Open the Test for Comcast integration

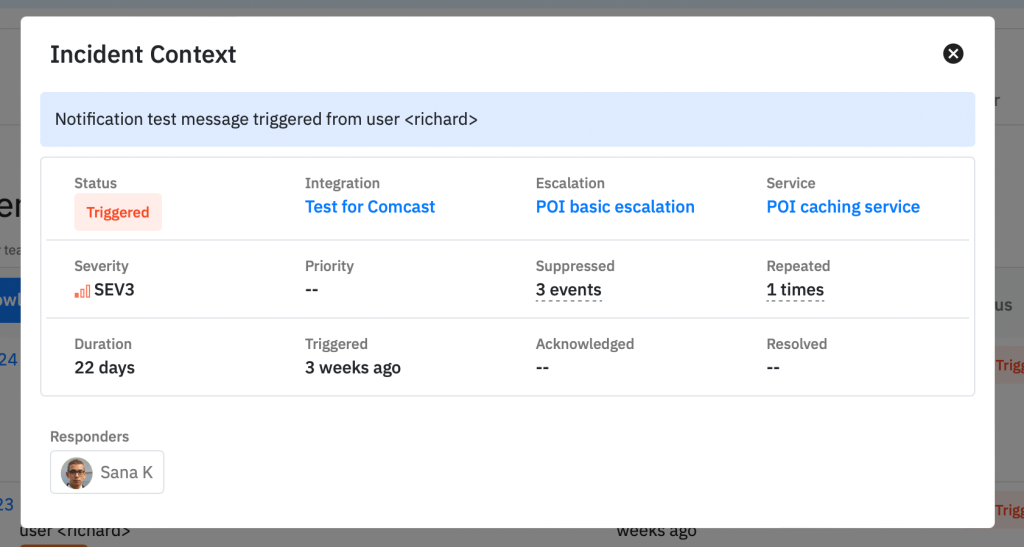370,207
